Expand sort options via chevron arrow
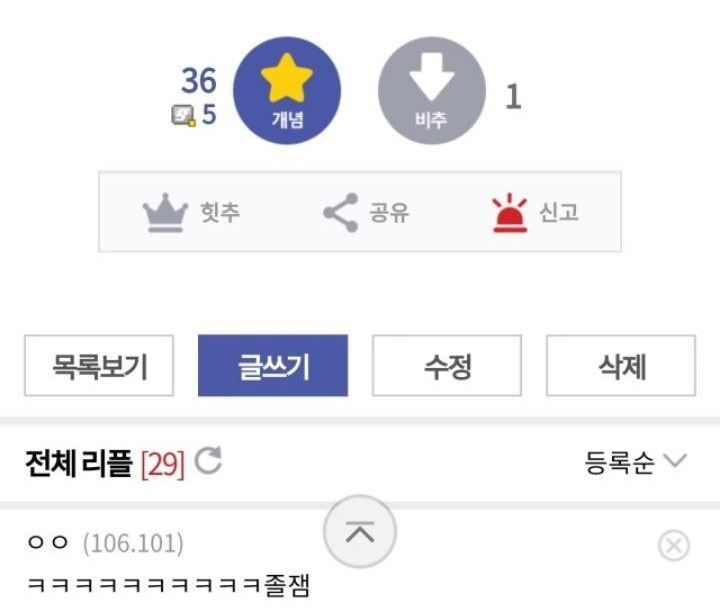The image size is (720, 612). (x=675, y=460)
